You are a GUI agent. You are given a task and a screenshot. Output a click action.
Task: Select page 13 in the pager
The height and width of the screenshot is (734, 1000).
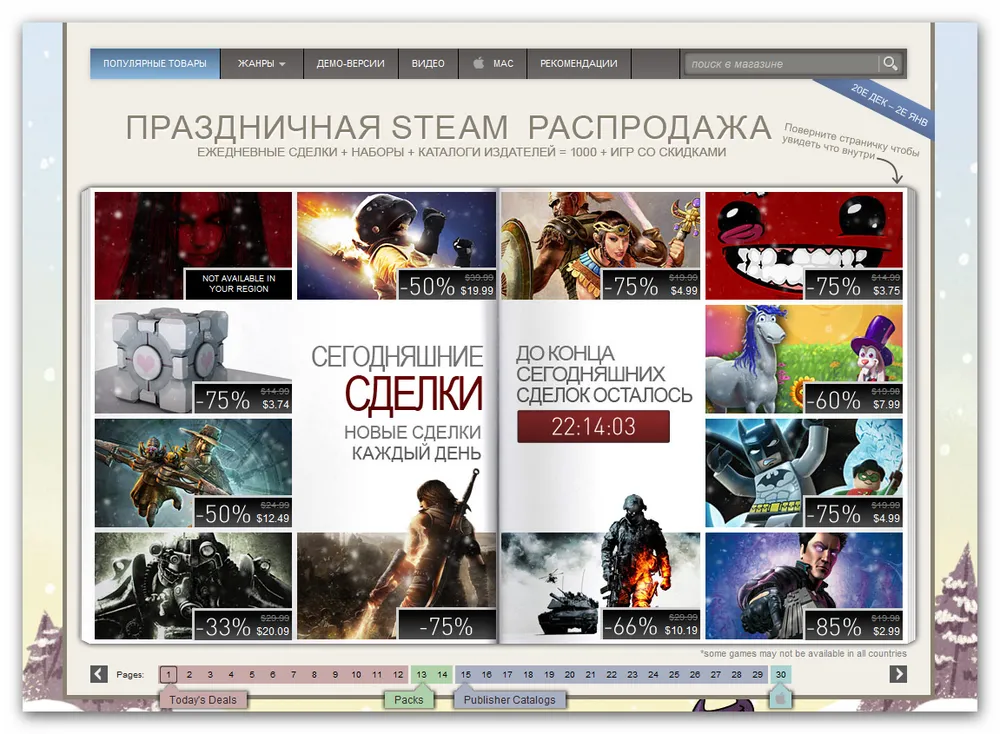422,675
